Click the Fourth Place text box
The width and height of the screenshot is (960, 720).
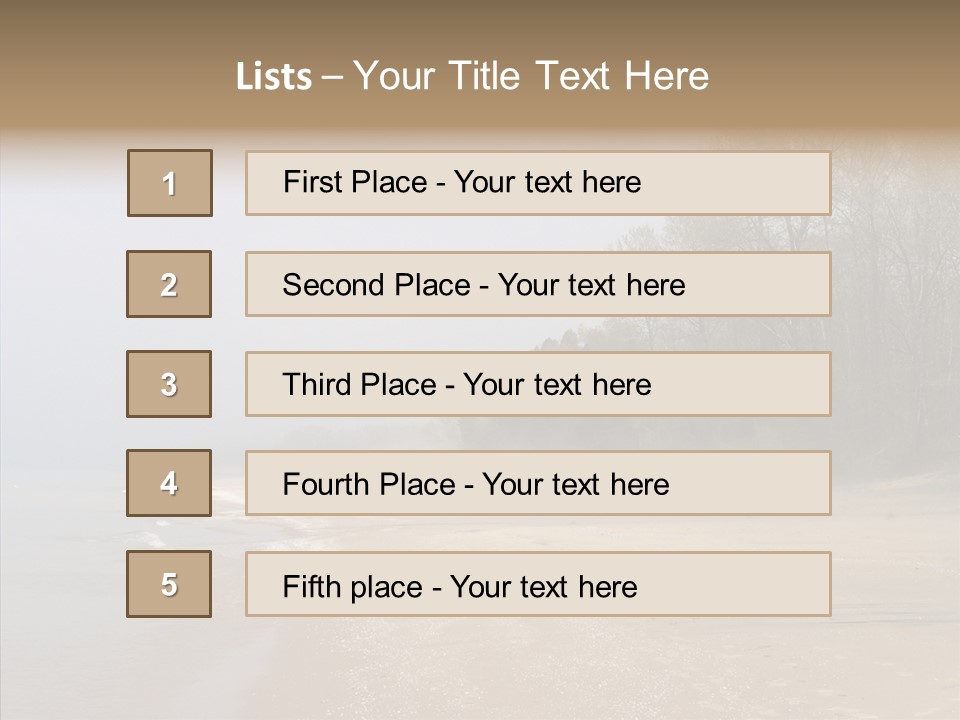(538, 484)
